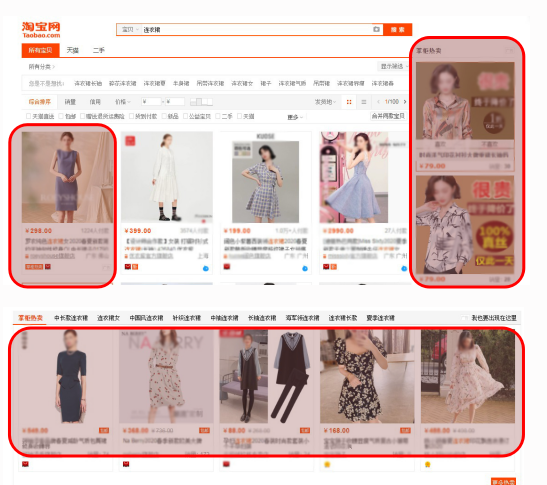Toggle the 公益宝贝 checkbox
Viewport: 547px width, 485px height.
click(x=185, y=116)
